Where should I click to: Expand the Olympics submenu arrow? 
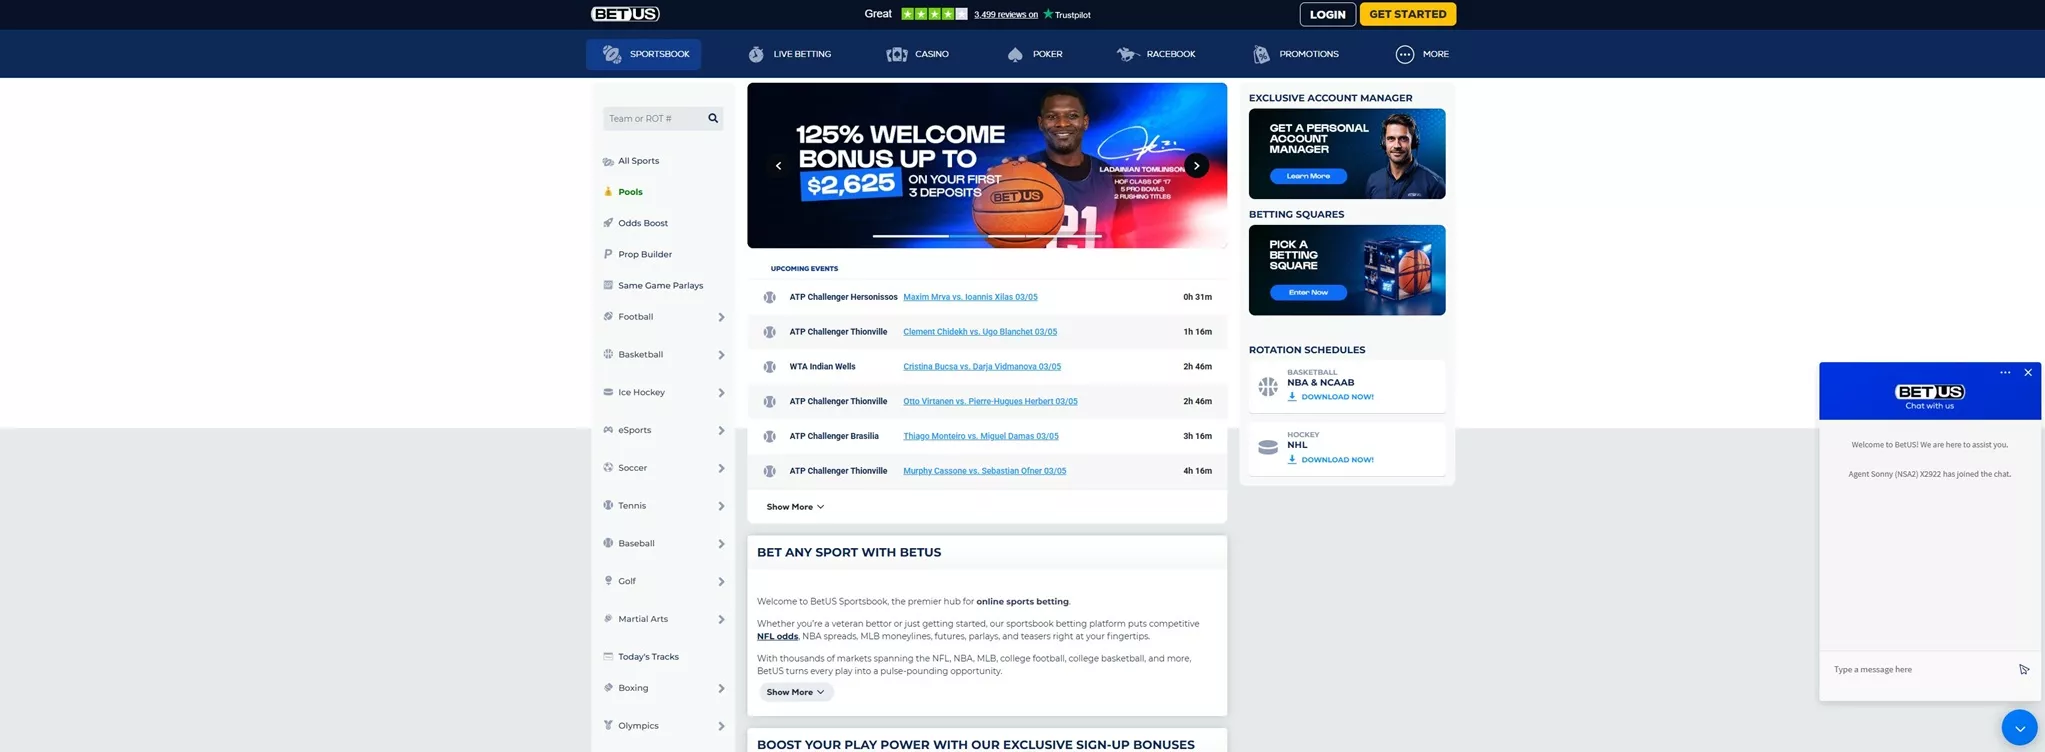click(721, 726)
